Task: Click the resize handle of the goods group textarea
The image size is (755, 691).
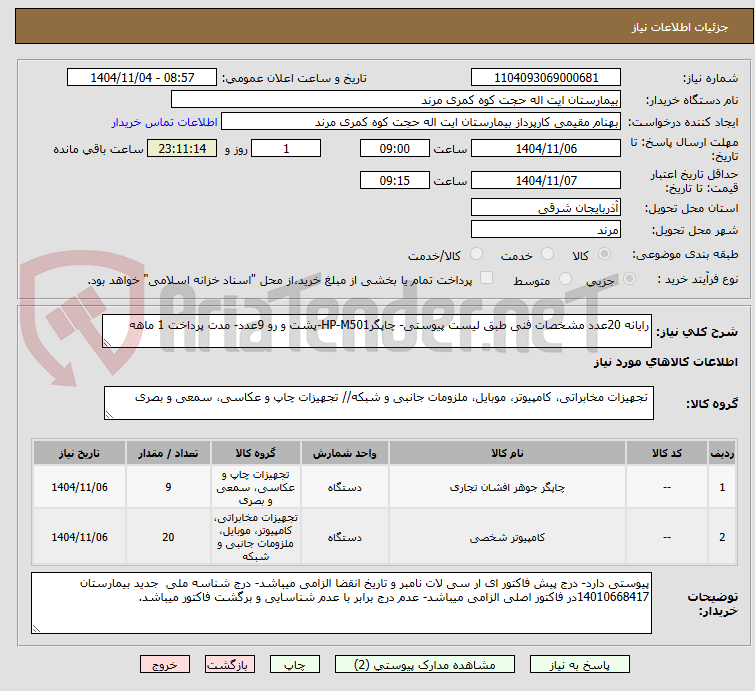Action: pyautogui.click(x=109, y=415)
